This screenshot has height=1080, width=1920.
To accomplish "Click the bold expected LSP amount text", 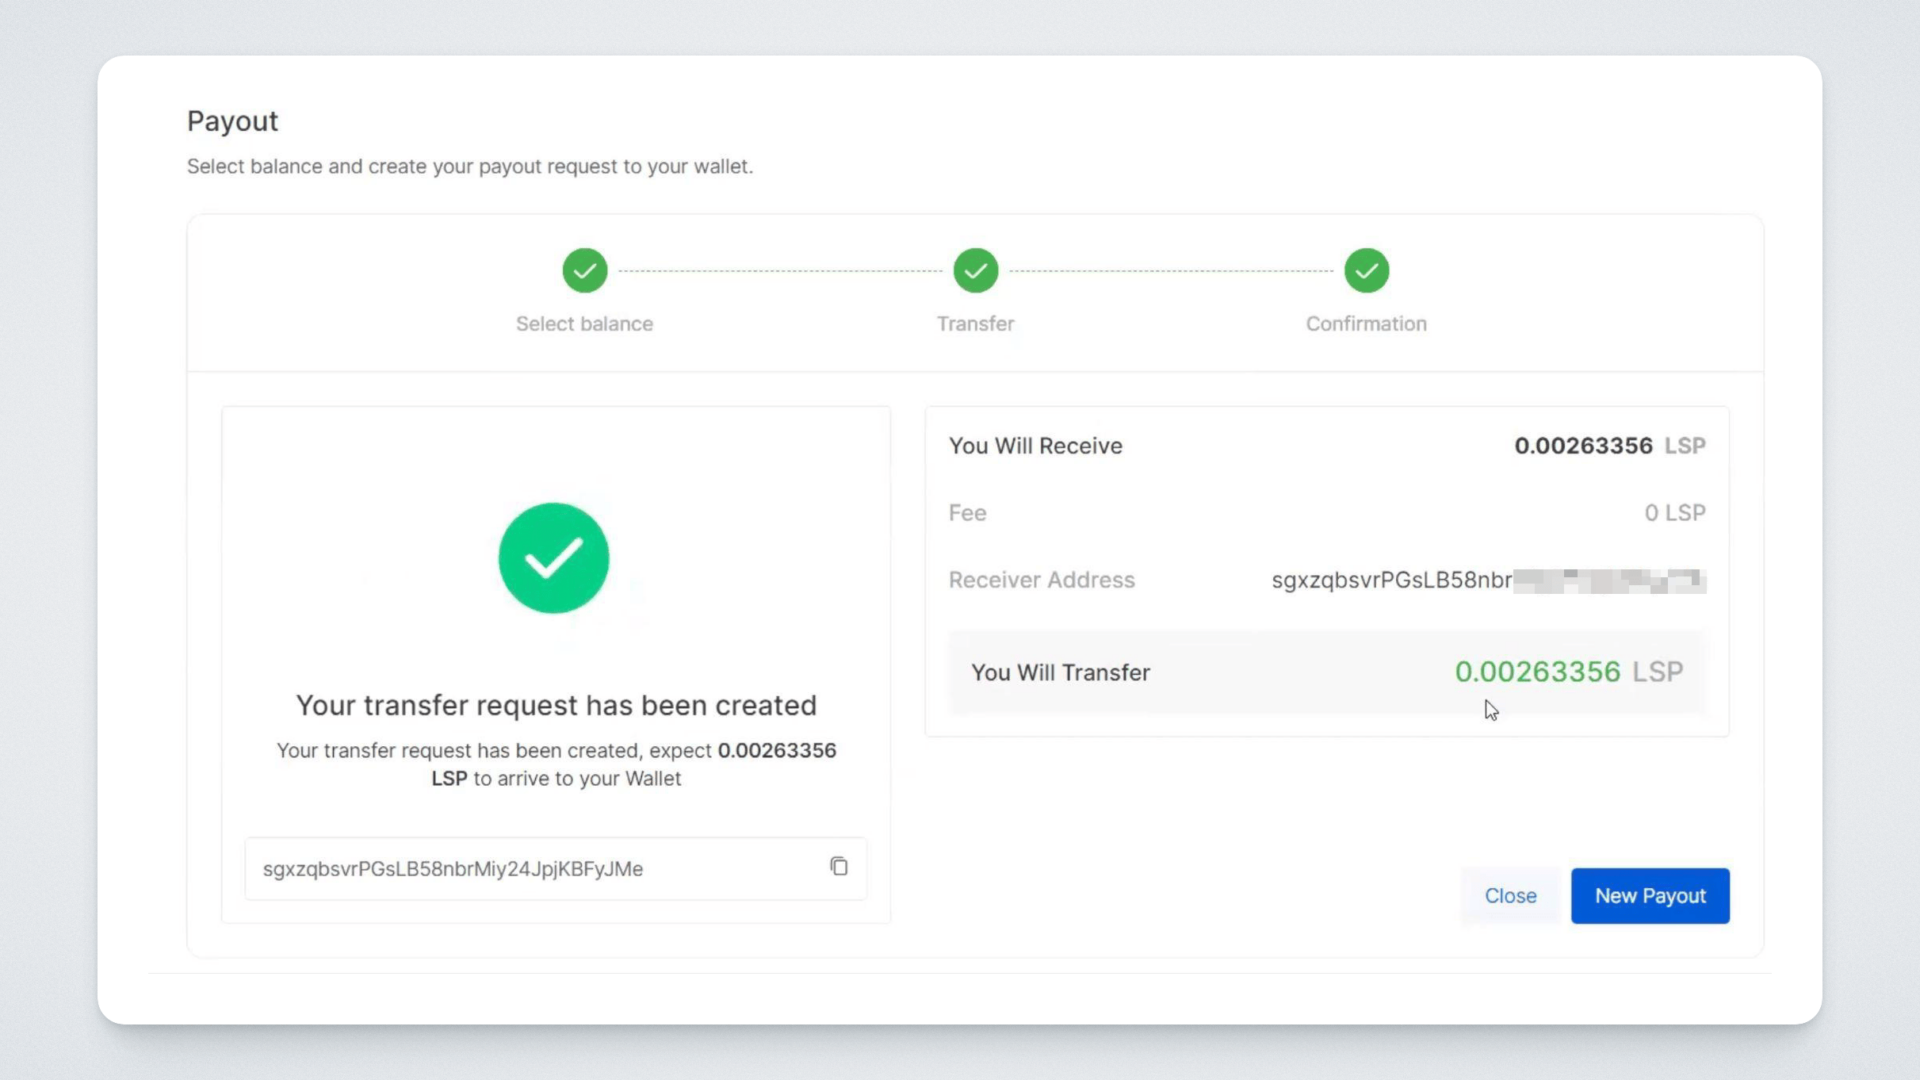I will coord(776,751).
